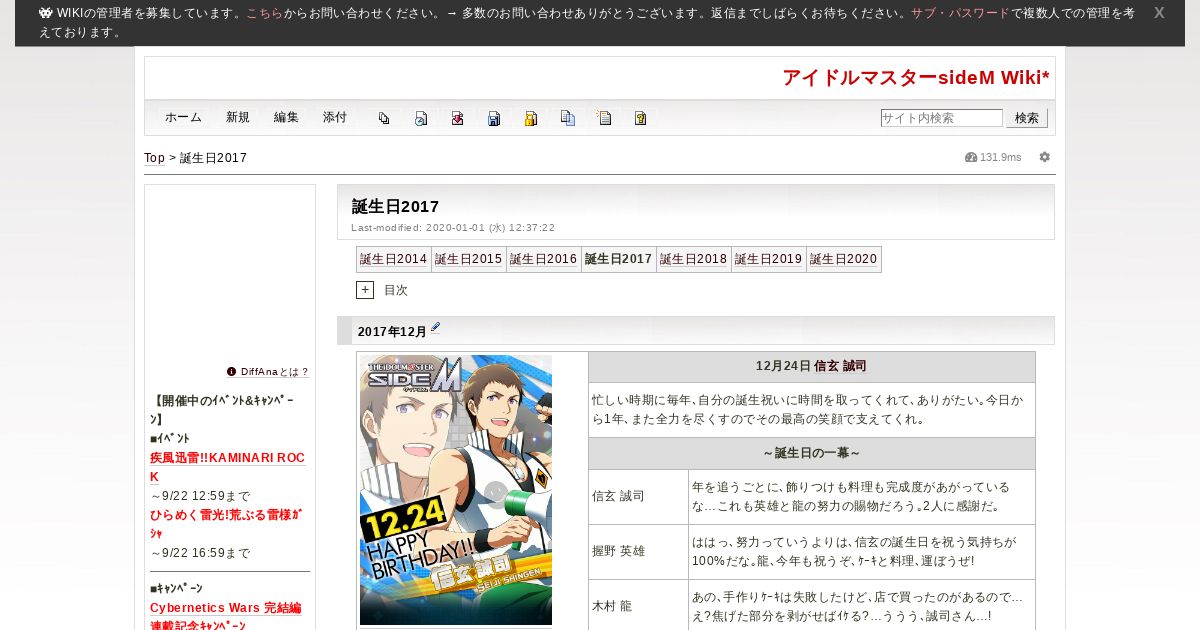Click the padlock freeze icon in toolbar

(531, 118)
